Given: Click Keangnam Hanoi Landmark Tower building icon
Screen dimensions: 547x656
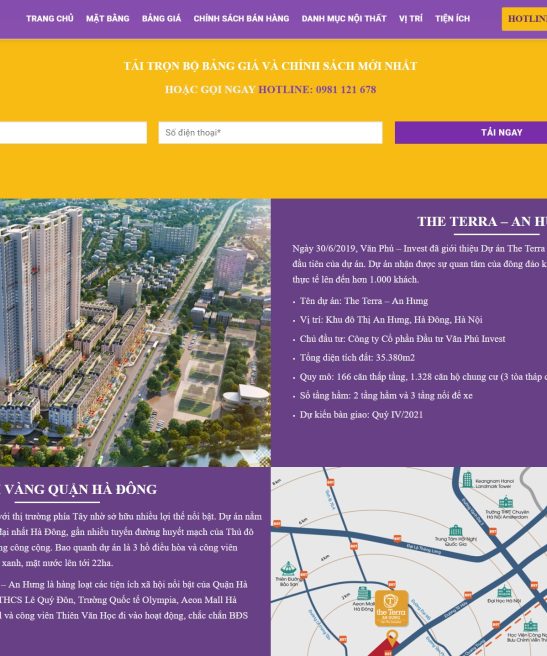Looking at the screenshot, I should pyautogui.click(x=467, y=480).
